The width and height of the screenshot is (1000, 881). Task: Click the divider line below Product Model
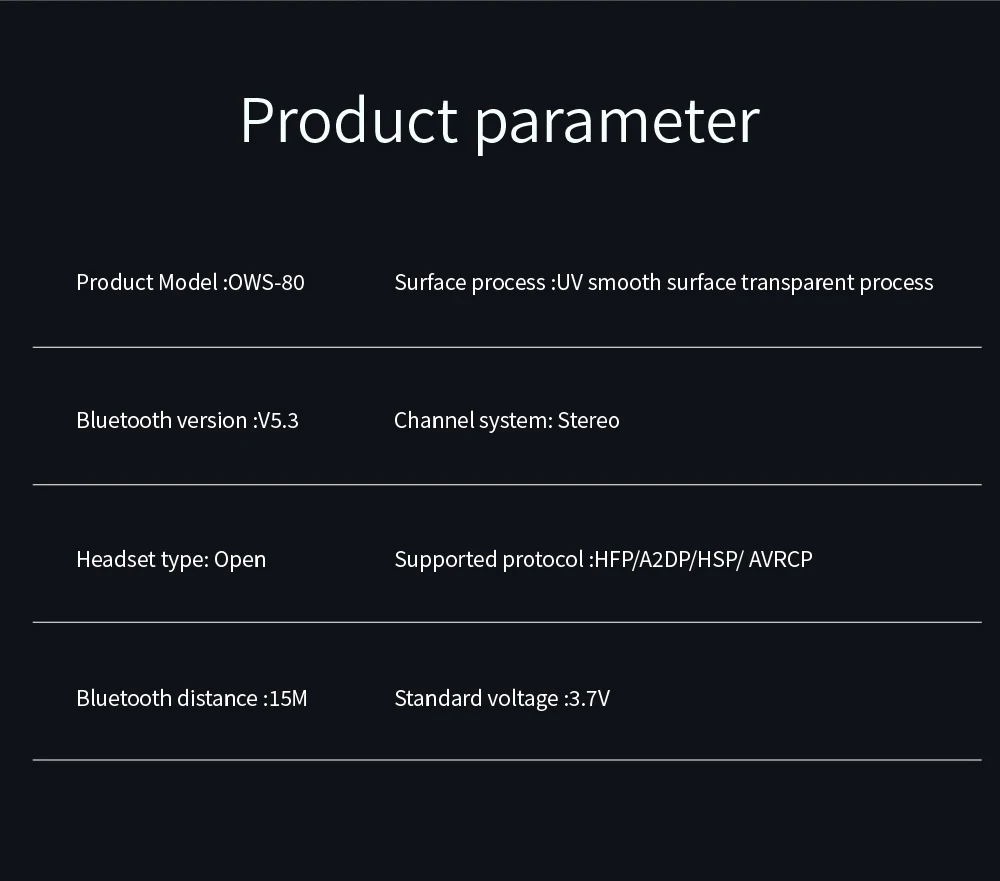click(507, 347)
